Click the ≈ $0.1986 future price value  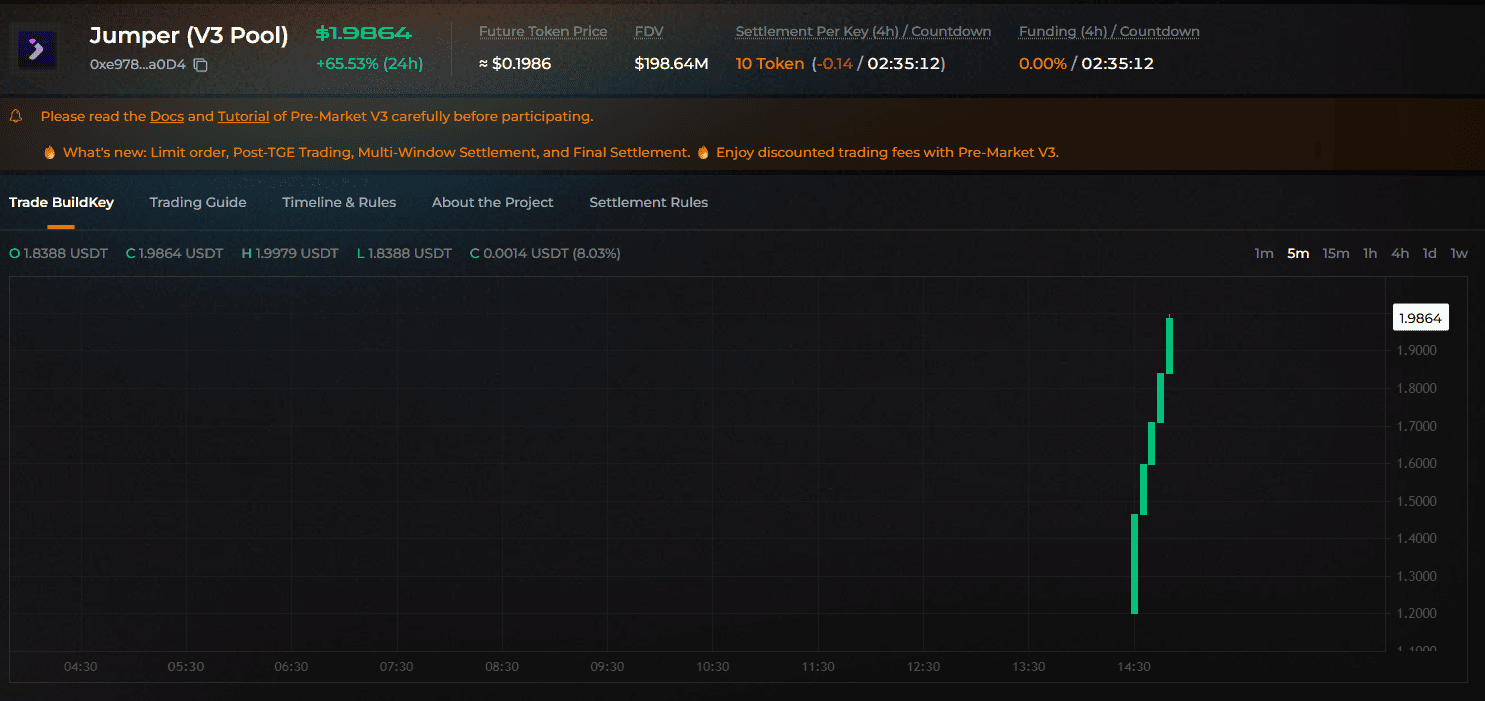pyautogui.click(x=515, y=64)
